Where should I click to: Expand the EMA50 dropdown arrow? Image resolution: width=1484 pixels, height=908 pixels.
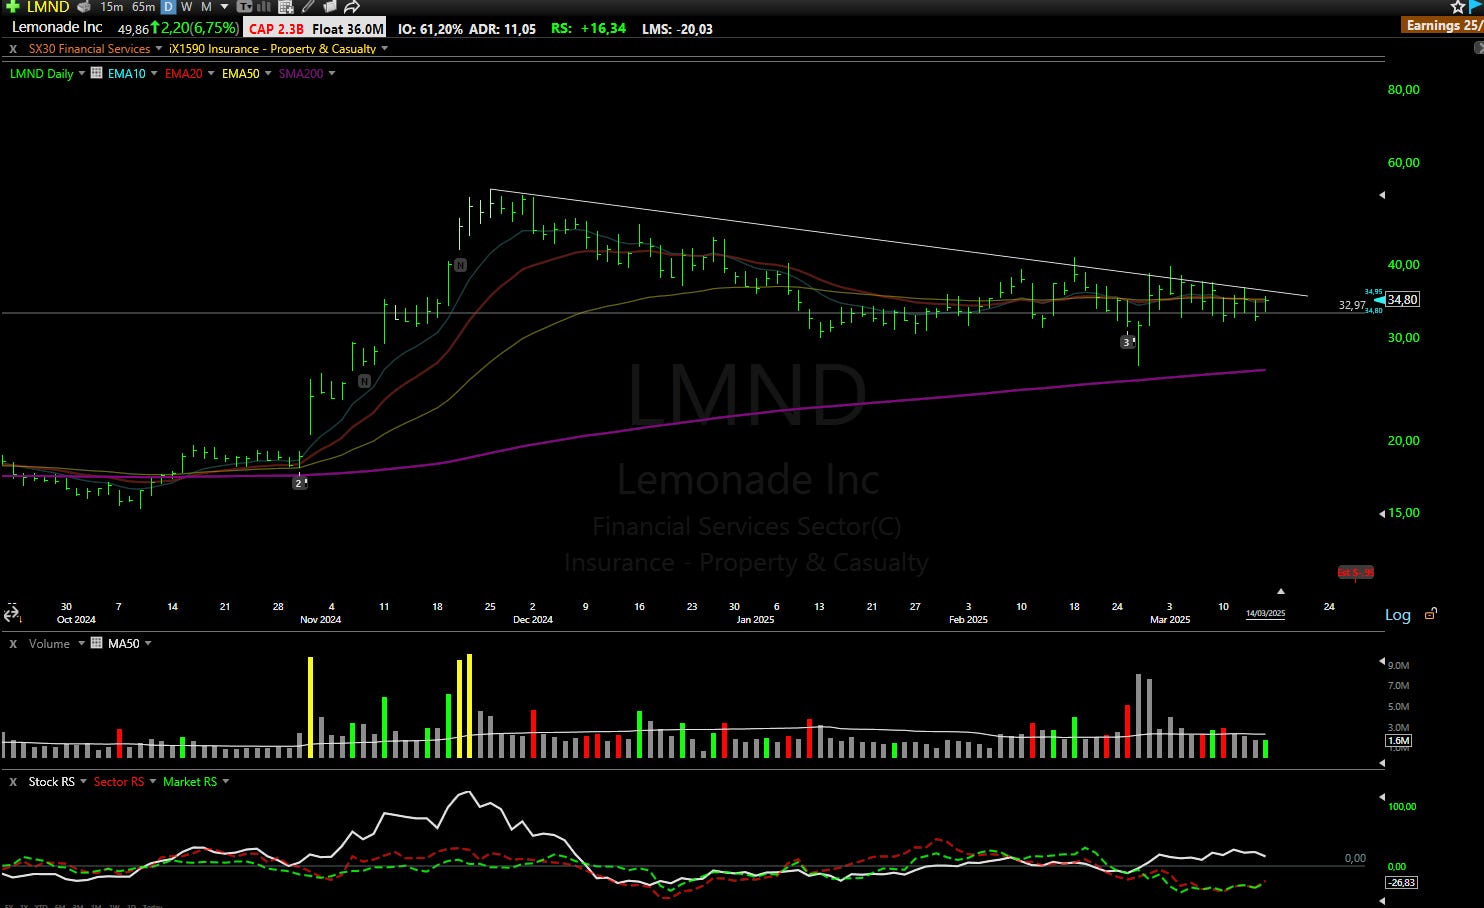pyautogui.click(x=268, y=73)
